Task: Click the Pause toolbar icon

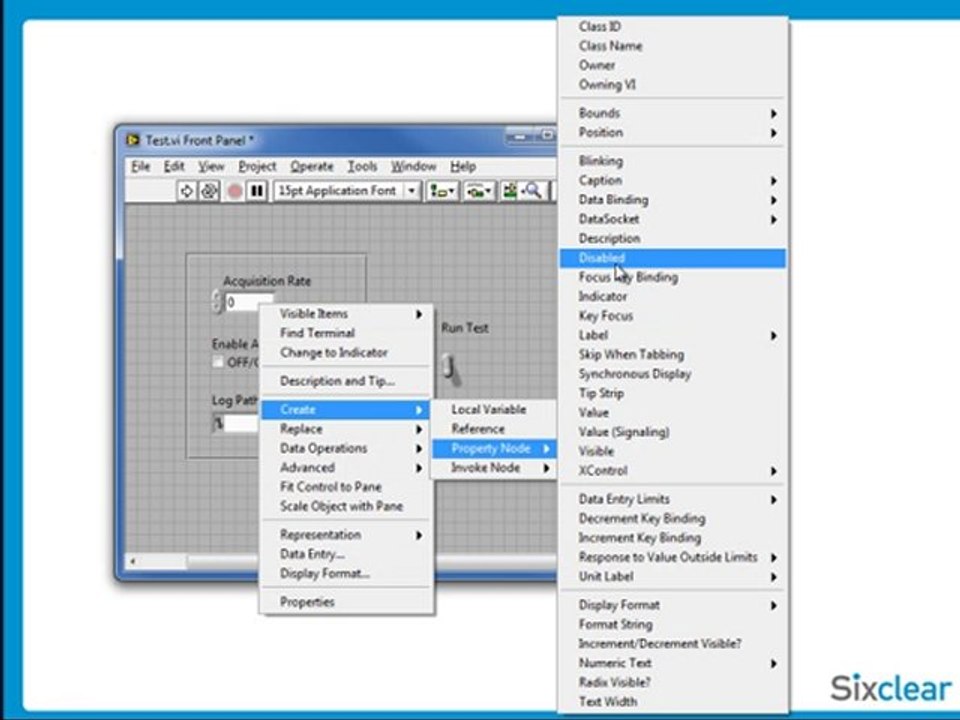Action: [x=257, y=191]
